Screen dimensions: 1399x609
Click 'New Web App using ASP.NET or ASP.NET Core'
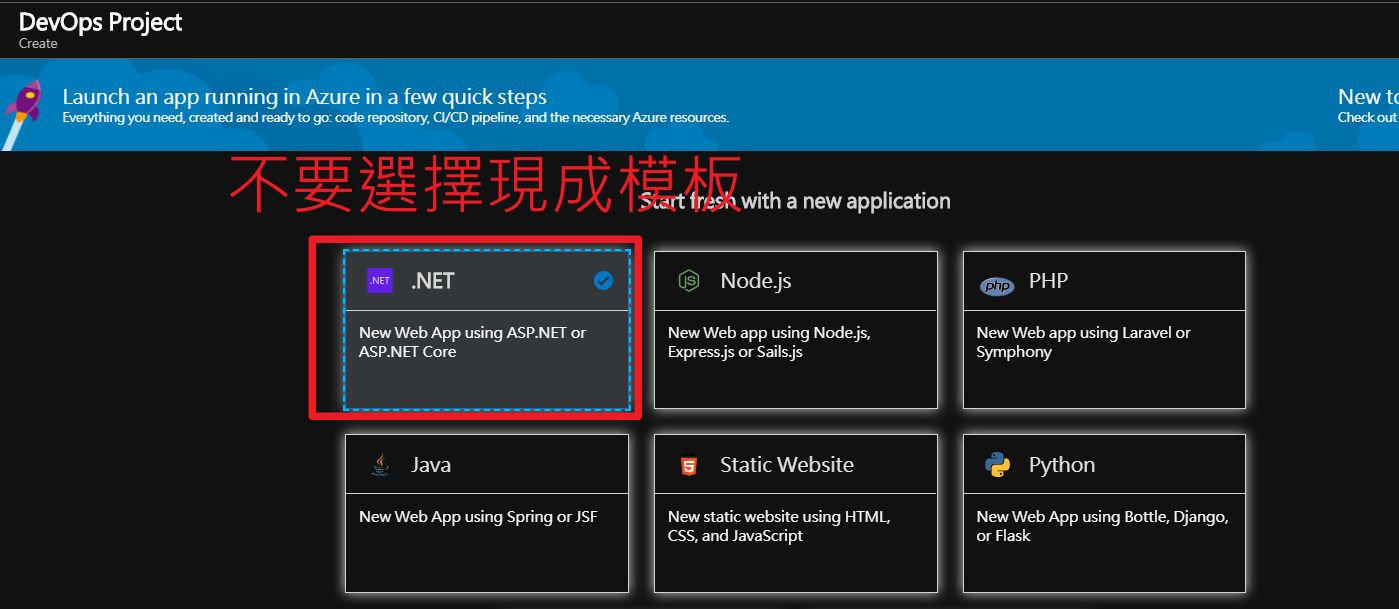[x=472, y=342]
